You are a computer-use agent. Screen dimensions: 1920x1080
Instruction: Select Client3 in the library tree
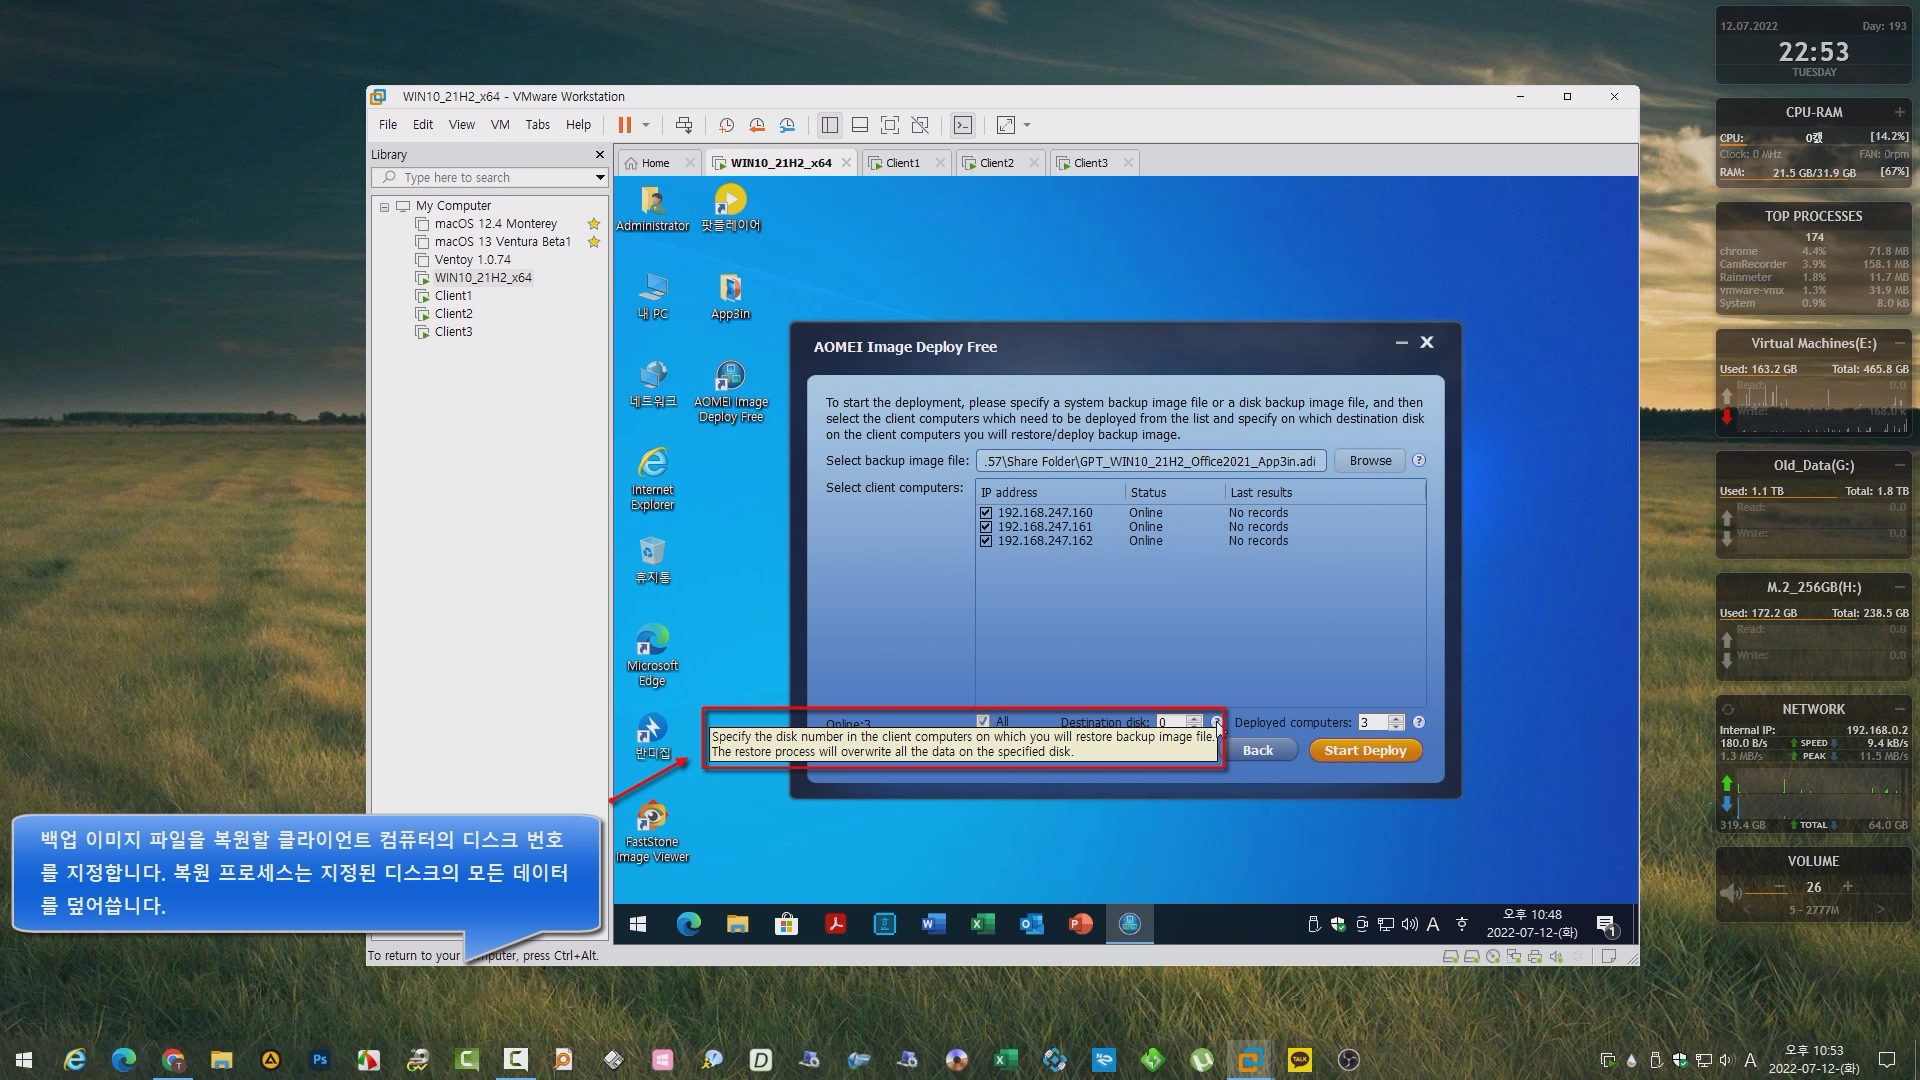tap(453, 332)
